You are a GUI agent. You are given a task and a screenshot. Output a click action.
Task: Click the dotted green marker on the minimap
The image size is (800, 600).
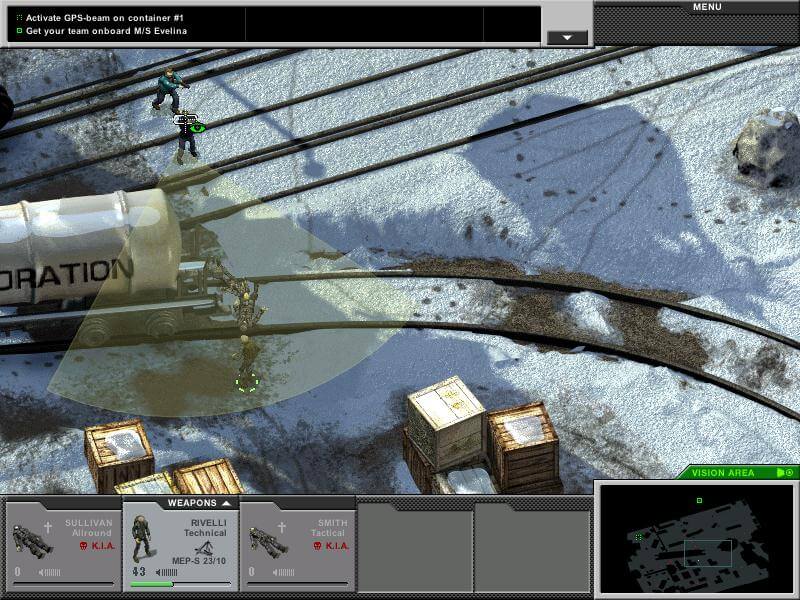pyautogui.click(x=638, y=537)
